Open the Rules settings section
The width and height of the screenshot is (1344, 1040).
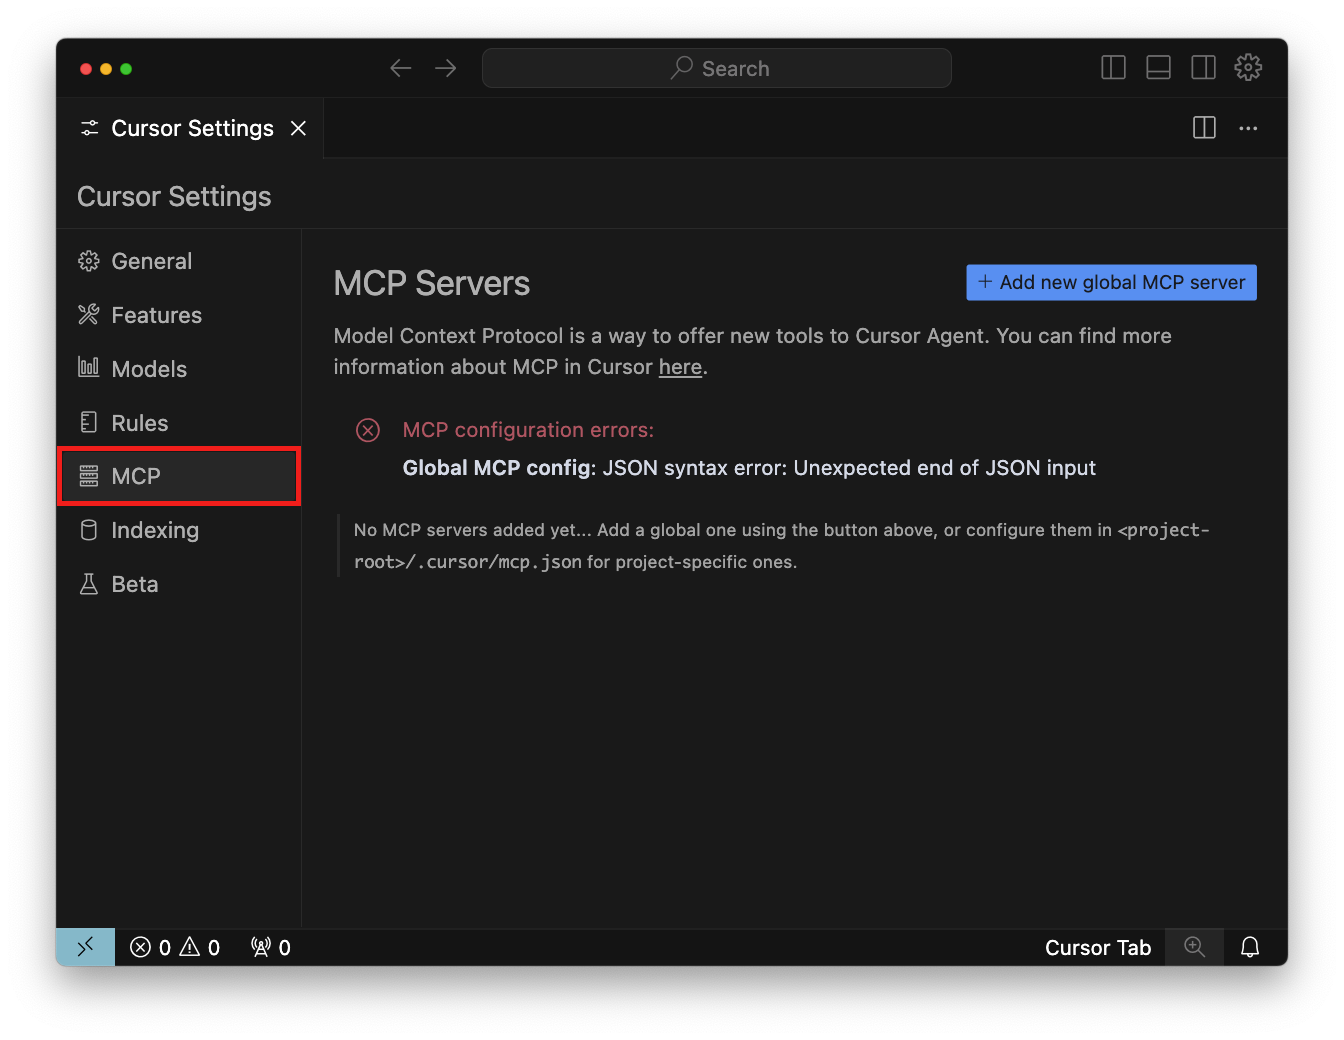click(179, 423)
